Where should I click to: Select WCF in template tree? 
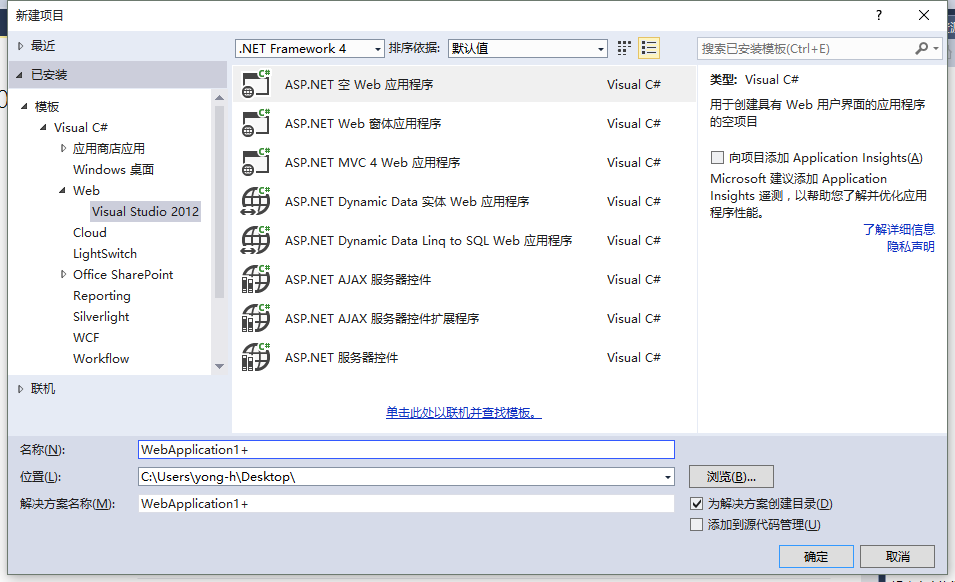[x=86, y=338]
